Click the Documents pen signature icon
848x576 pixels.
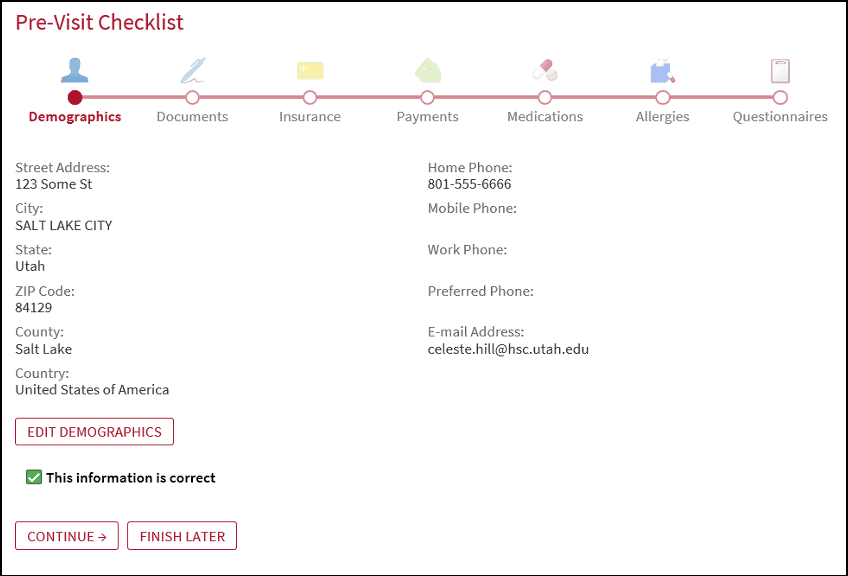[x=193, y=70]
